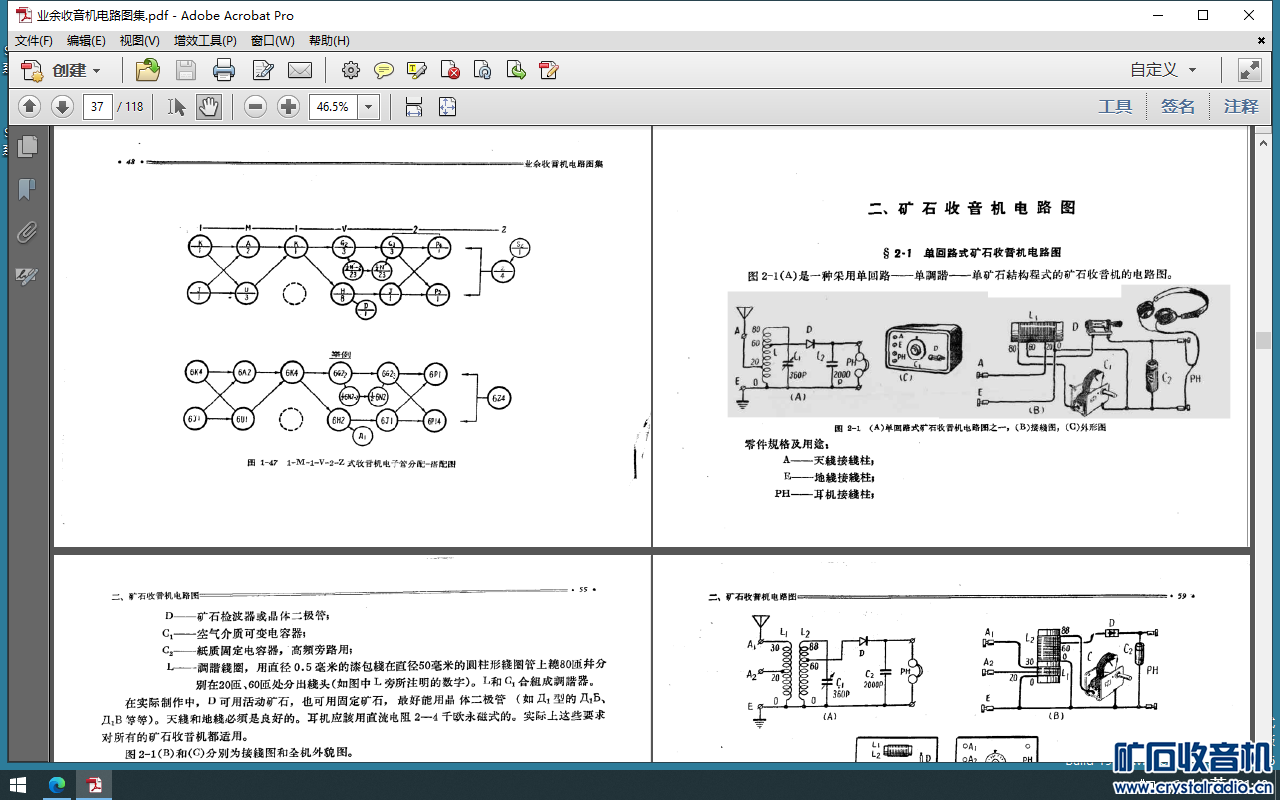Open the 增效工具(P) menu

click(x=205, y=41)
